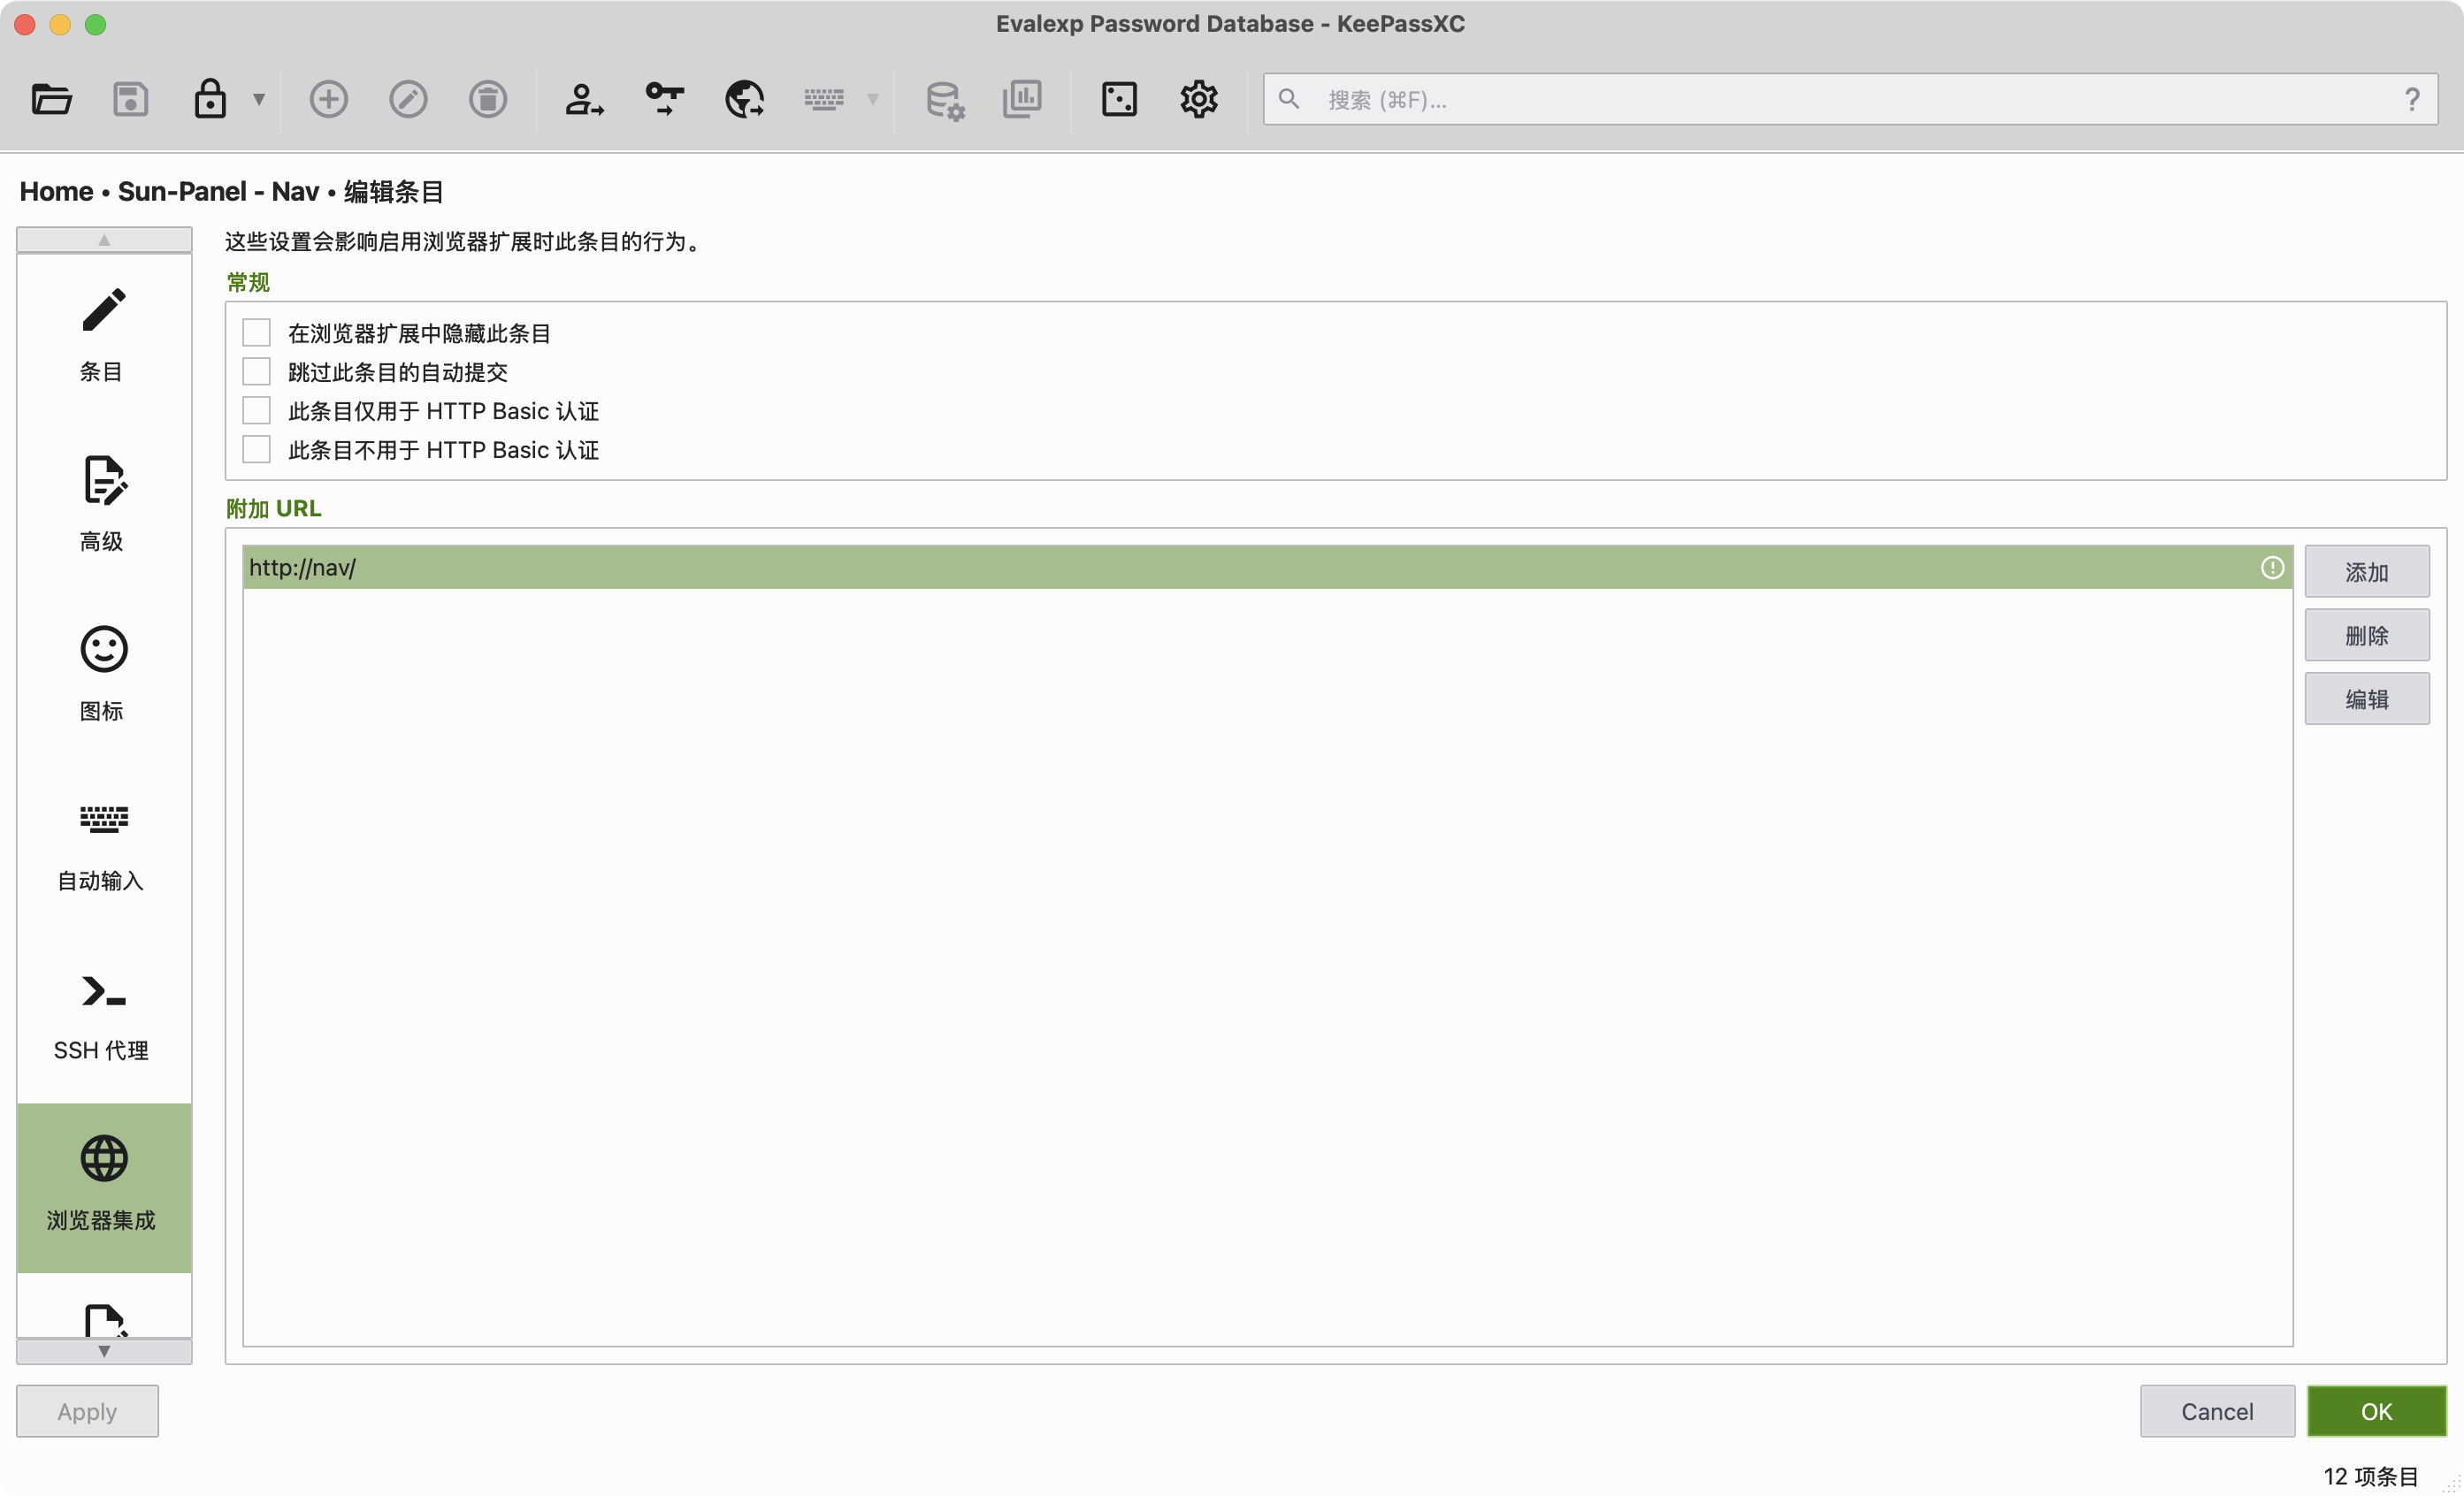Screen dimensions: 2464x1496
Task: Click the lock database icon
Action: click(210, 99)
